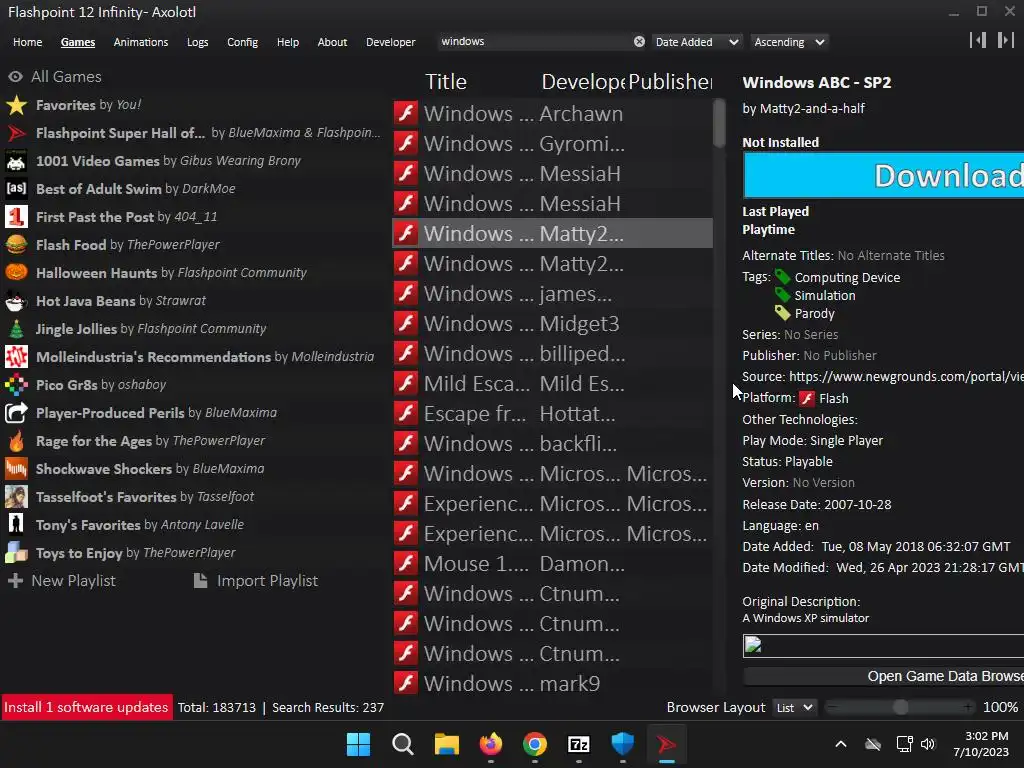Open the Hot Java Beans playlist icon
The image size is (1024, 768).
coord(16,301)
